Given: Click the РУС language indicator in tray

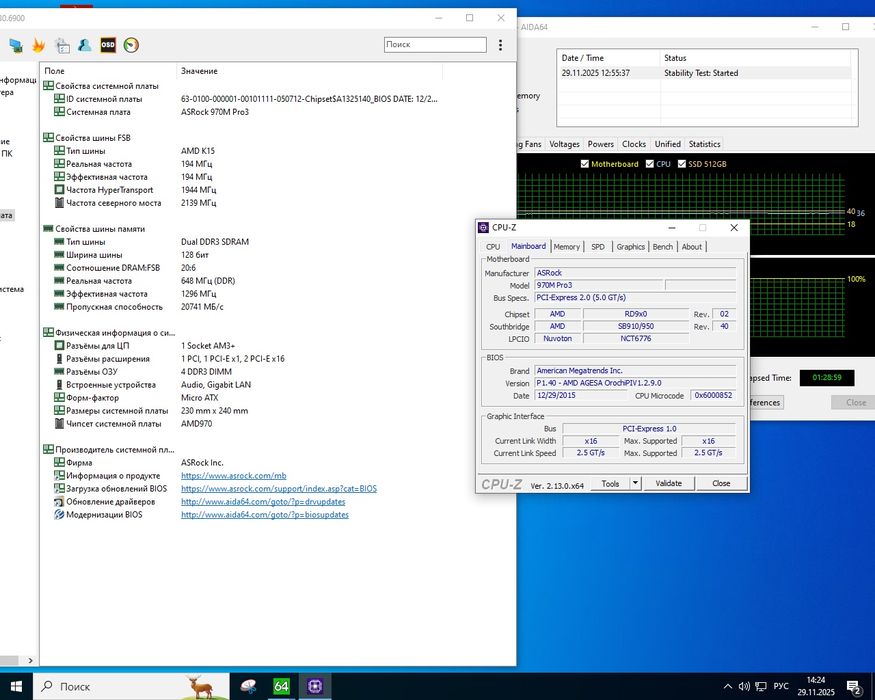Looking at the screenshot, I should click(x=781, y=686).
